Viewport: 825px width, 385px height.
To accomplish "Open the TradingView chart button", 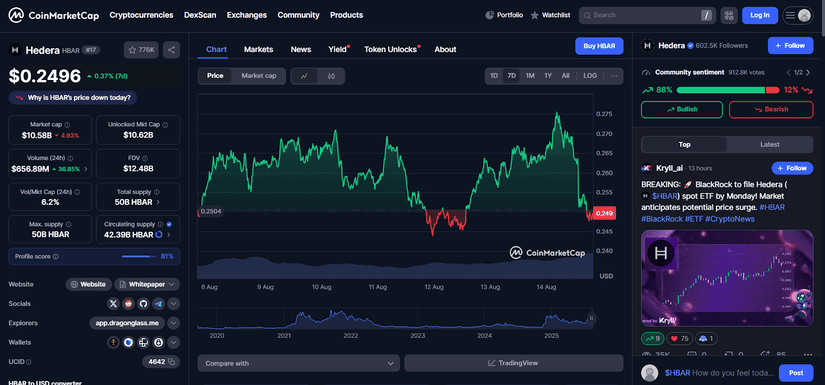I will coord(514,363).
